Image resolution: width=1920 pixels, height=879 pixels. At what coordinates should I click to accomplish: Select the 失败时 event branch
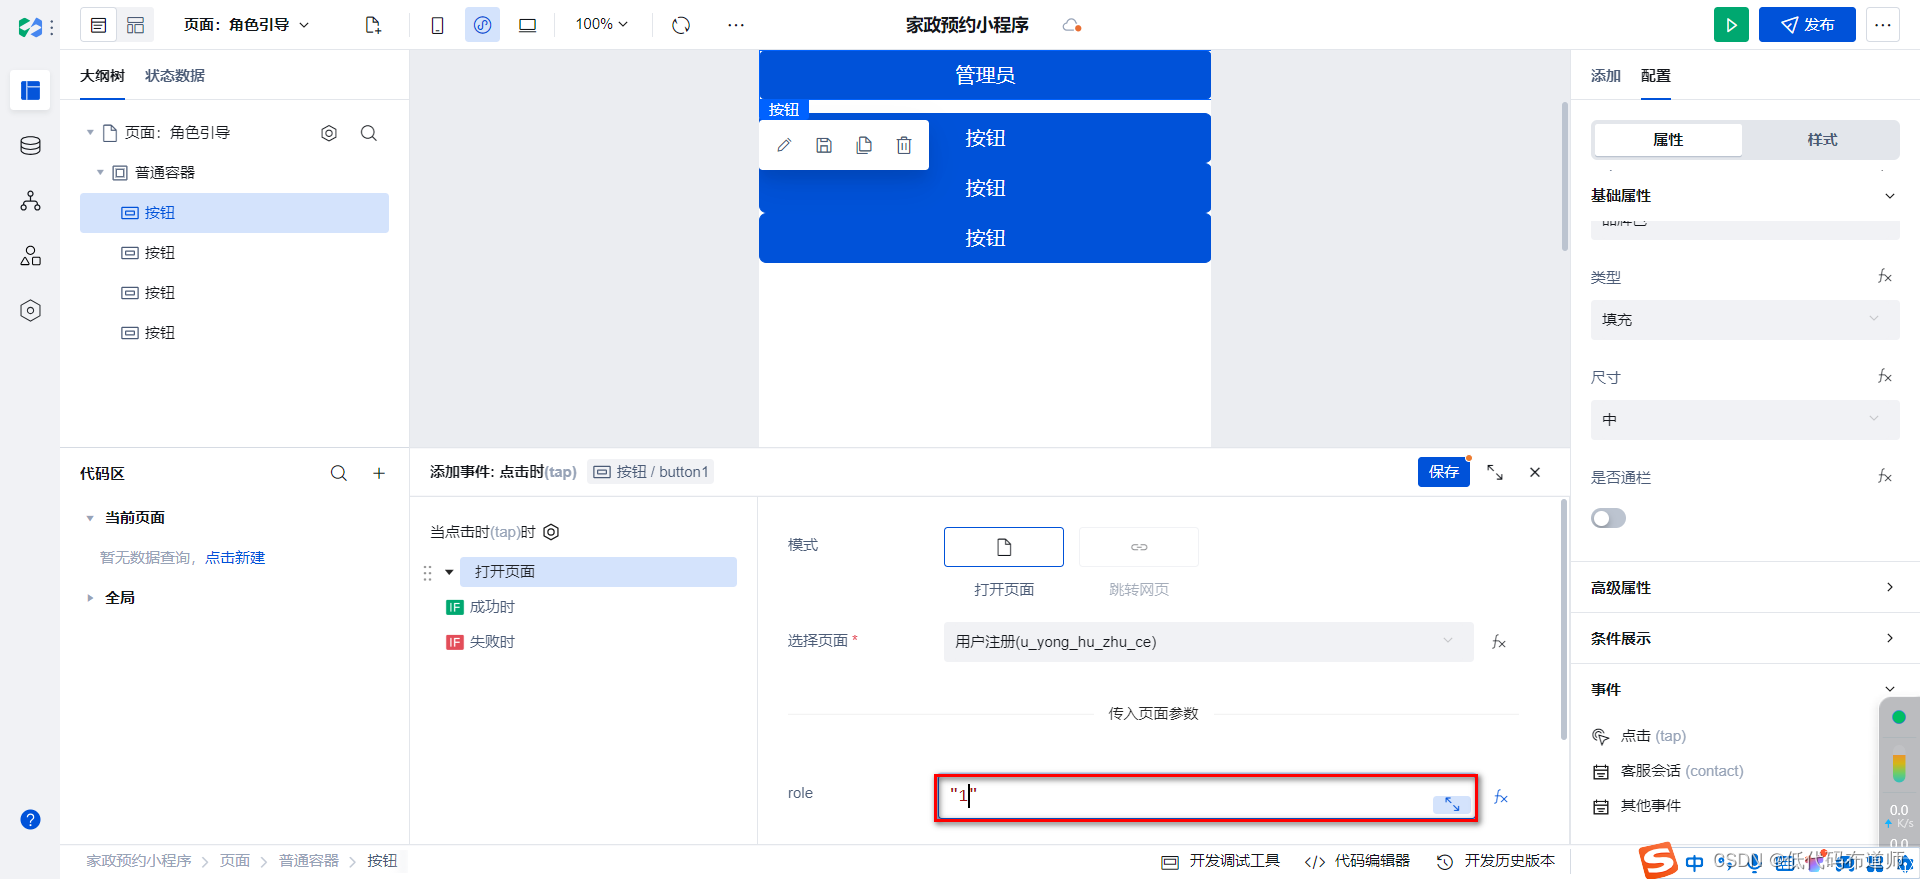(x=480, y=642)
